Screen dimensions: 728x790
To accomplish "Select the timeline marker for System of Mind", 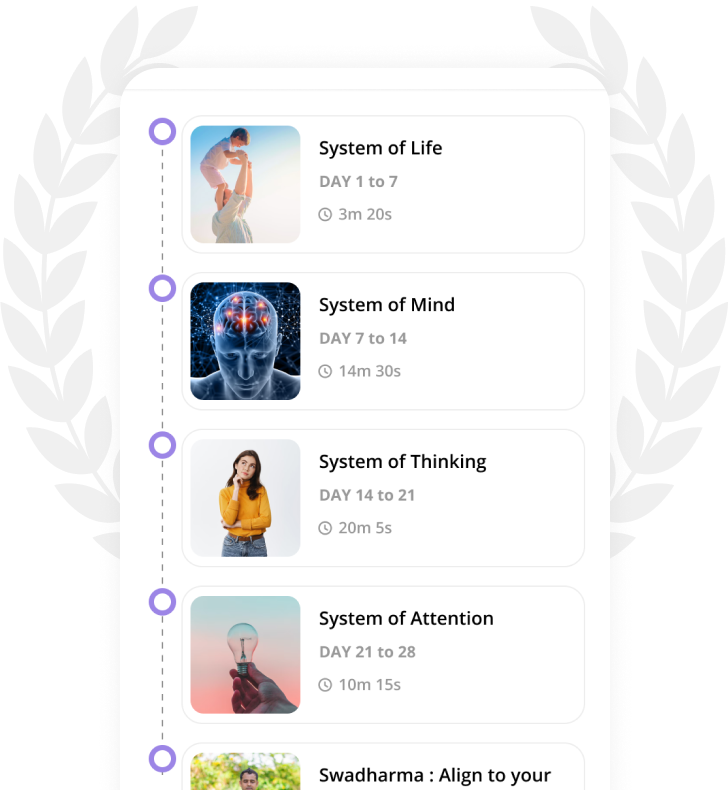I will 162,288.
